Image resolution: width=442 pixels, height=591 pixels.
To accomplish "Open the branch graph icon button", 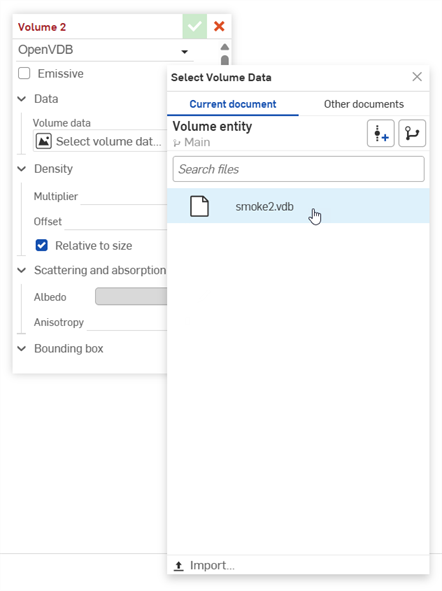I will [x=412, y=133].
